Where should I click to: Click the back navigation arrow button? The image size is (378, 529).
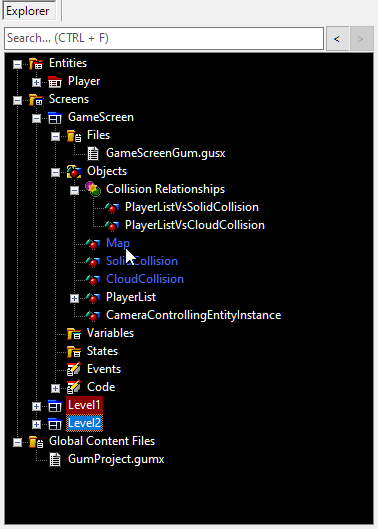tap(337, 39)
